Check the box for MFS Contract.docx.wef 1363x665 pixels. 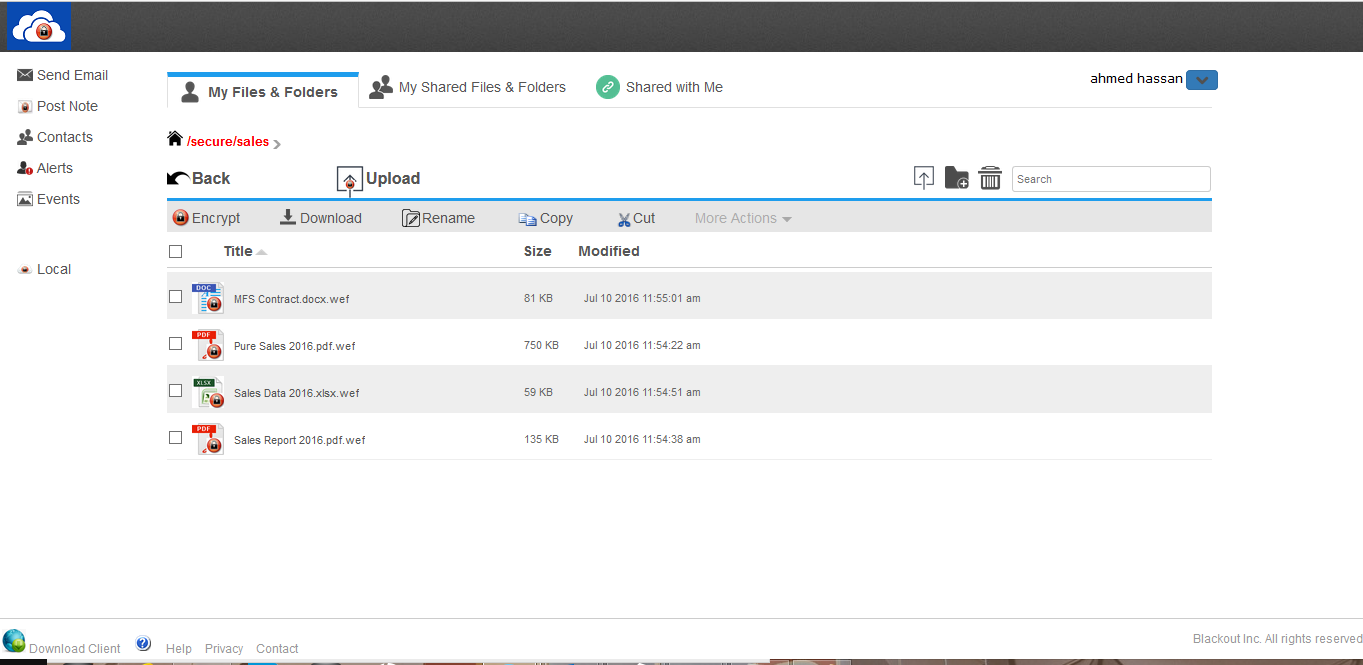pyautogui.click(x=175, y=297)
